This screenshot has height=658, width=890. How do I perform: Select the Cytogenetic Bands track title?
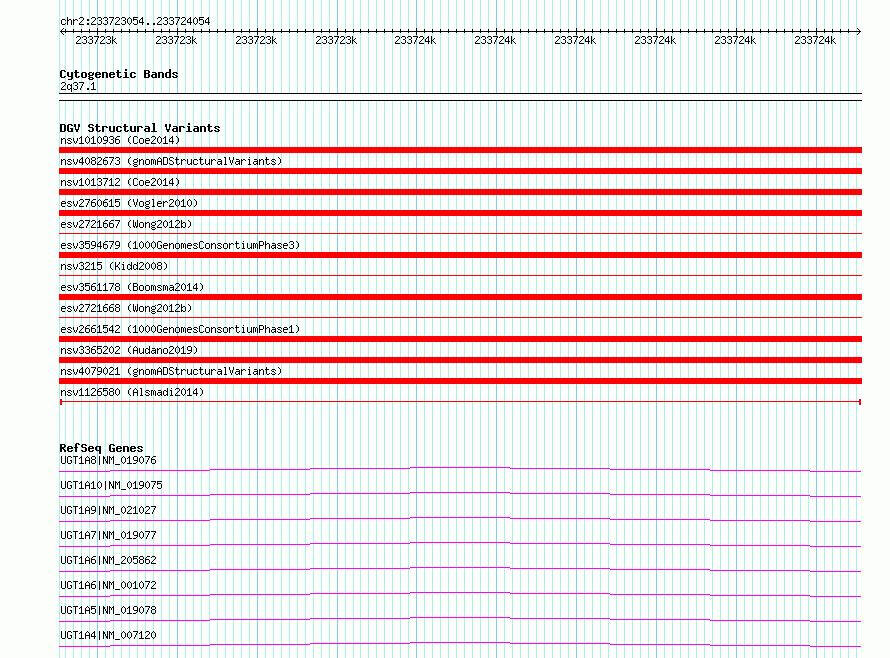coord(119,74)
